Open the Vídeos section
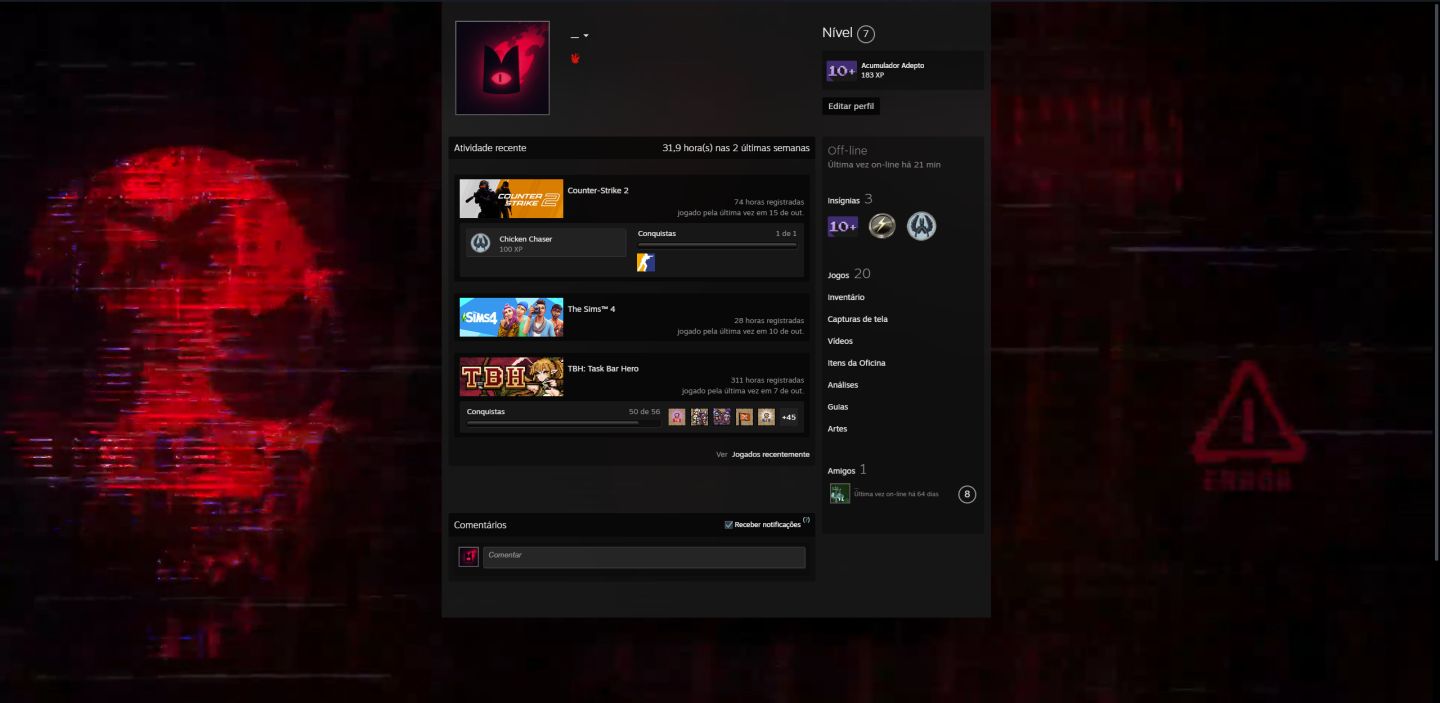1440x703 pixels. (x=840, y=341)
